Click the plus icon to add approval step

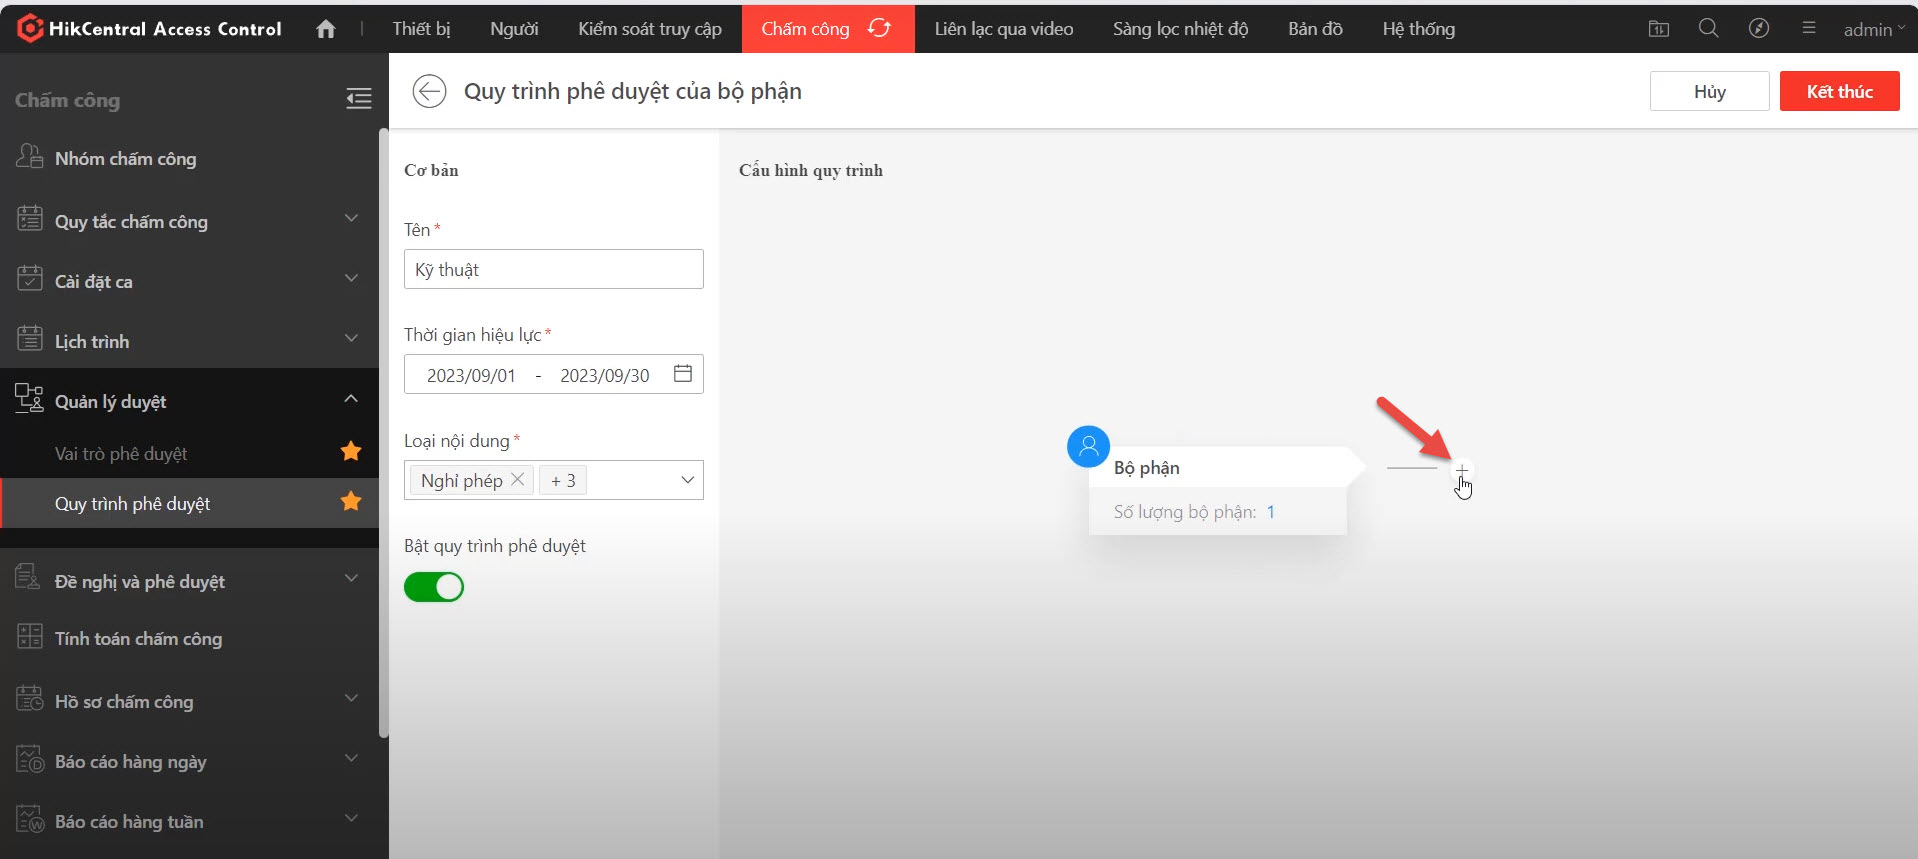click(x=1461, y=470)
